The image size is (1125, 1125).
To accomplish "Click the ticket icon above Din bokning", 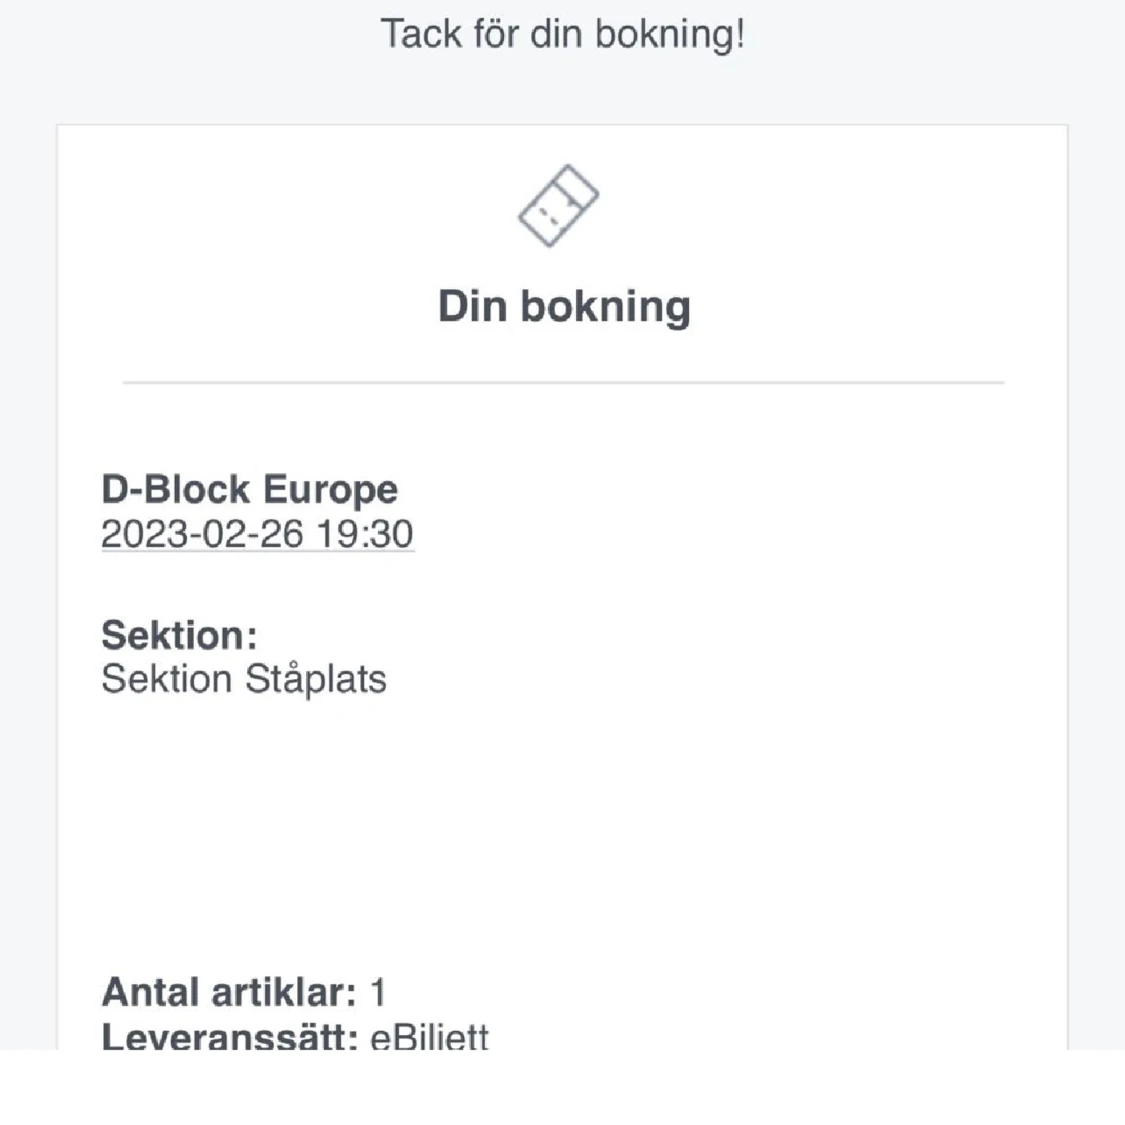I will click(x=558, y=206).
